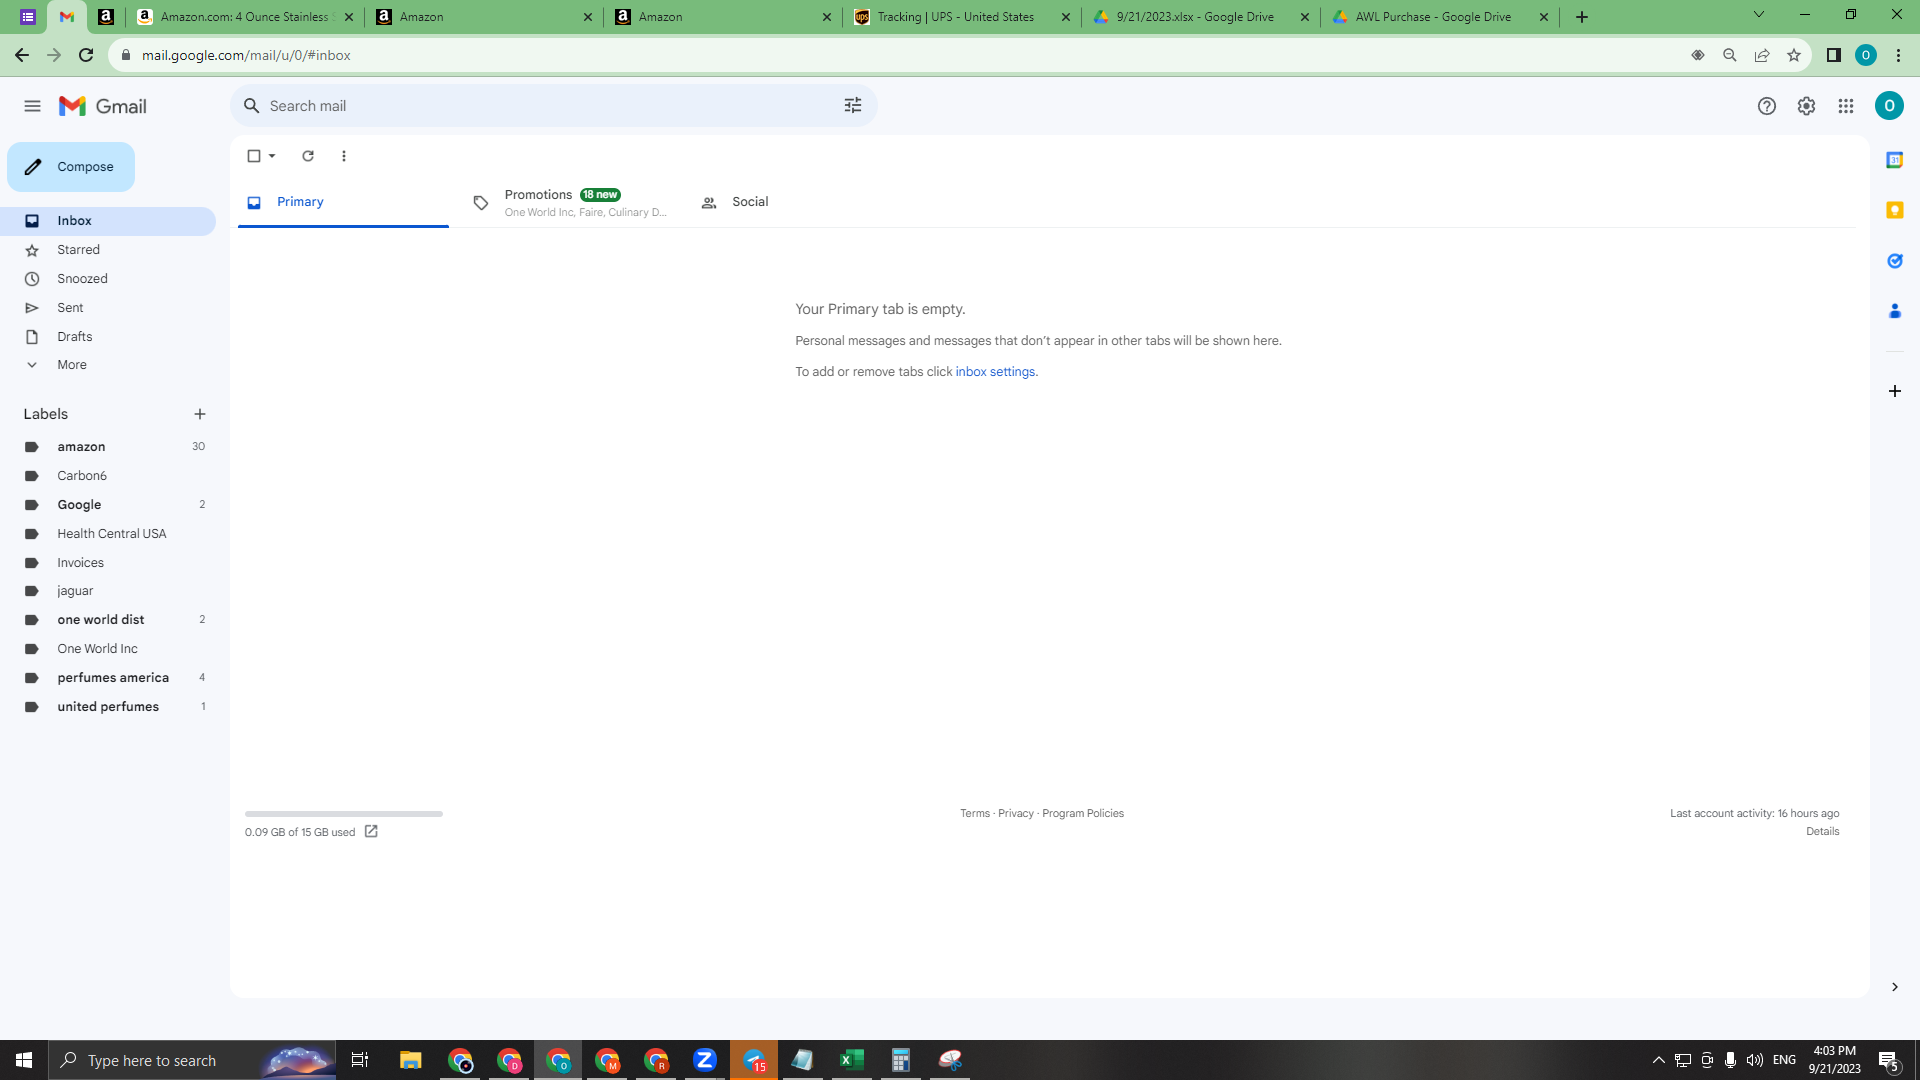
Task: Open the Windows Start menu
Action: pyautogui.click(x=24, y=1060)
